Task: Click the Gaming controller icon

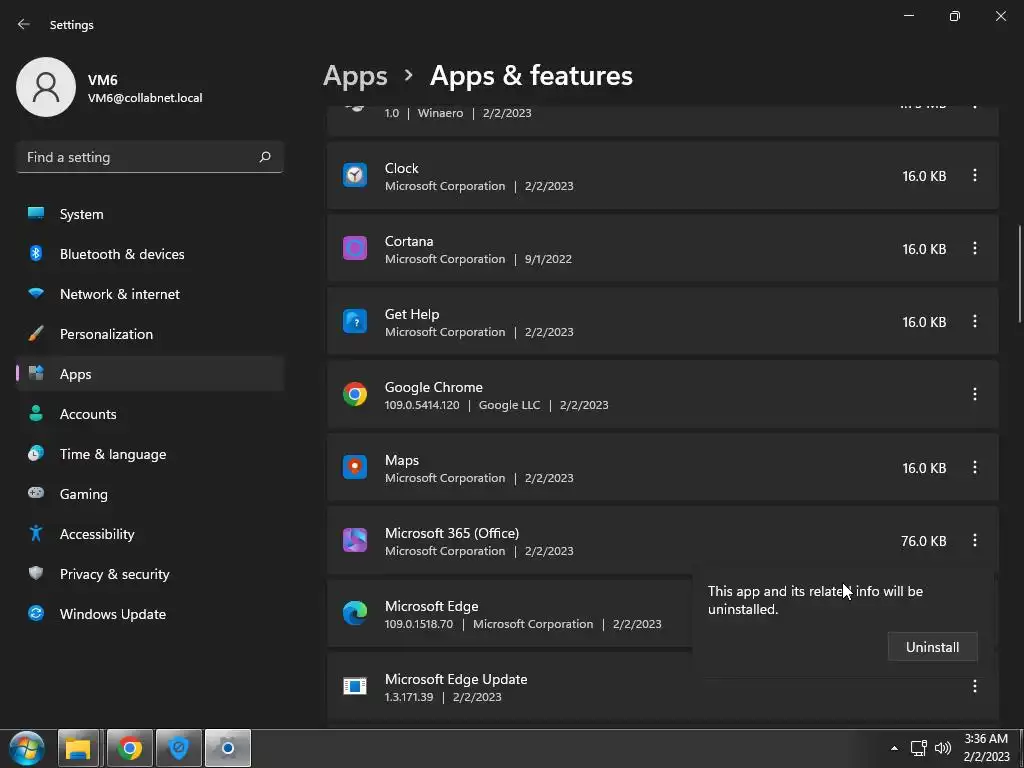Action: click(36, 493)
